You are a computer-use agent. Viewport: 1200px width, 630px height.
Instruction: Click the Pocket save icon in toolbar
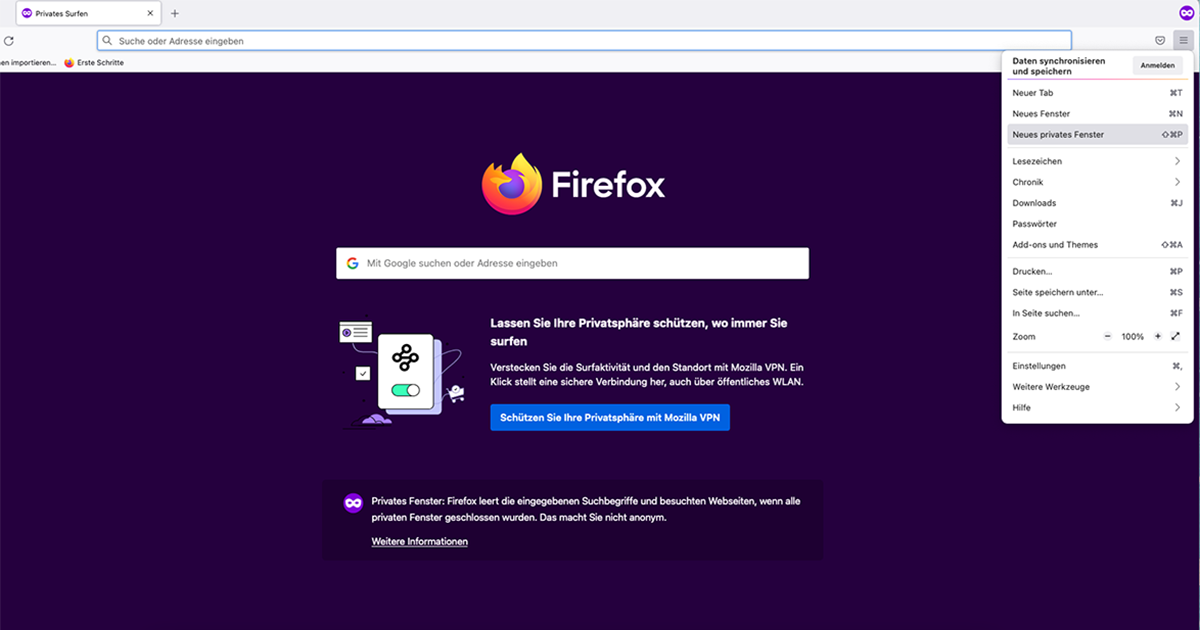point(1160,41)
